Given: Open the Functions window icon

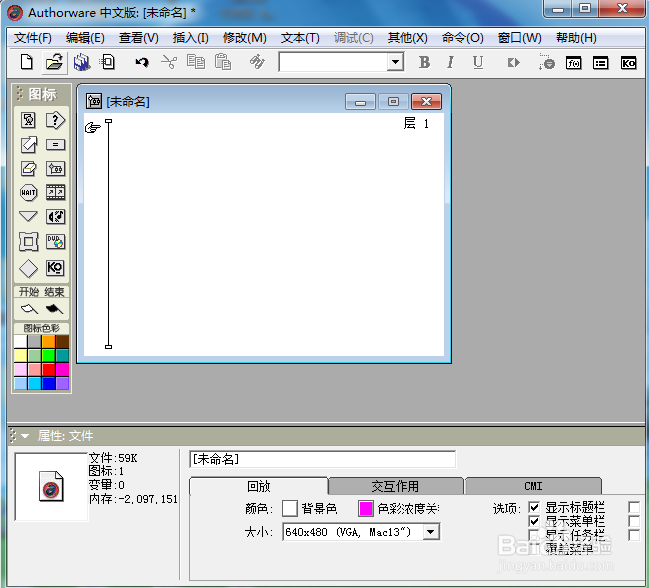Looking at the screenshot, I should (x=574, y=63).
